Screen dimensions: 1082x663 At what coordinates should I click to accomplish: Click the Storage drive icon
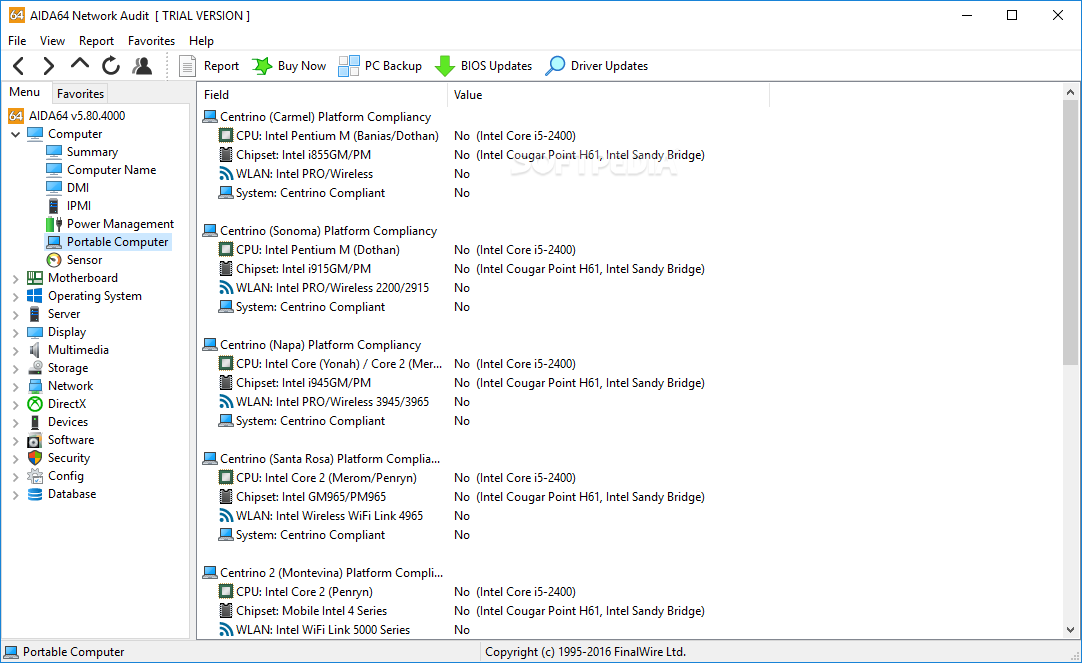[x=35, y=368]
